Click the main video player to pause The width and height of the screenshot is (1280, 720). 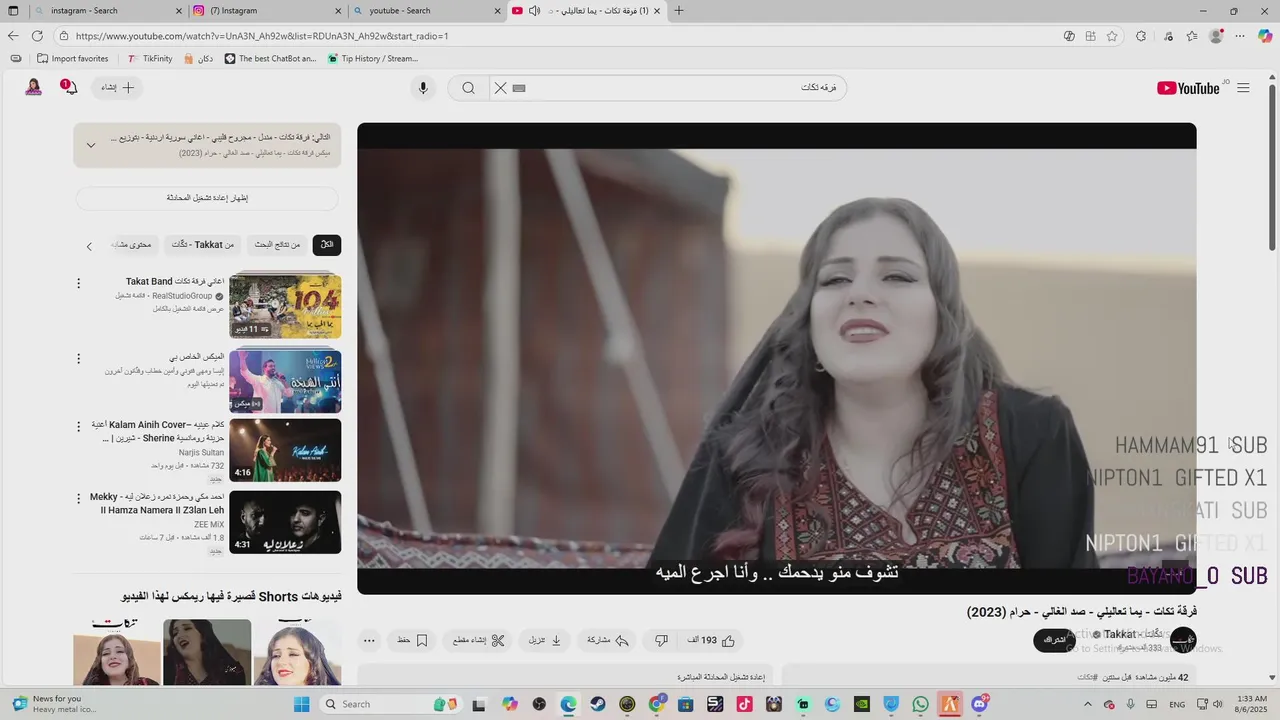(776, 358)
